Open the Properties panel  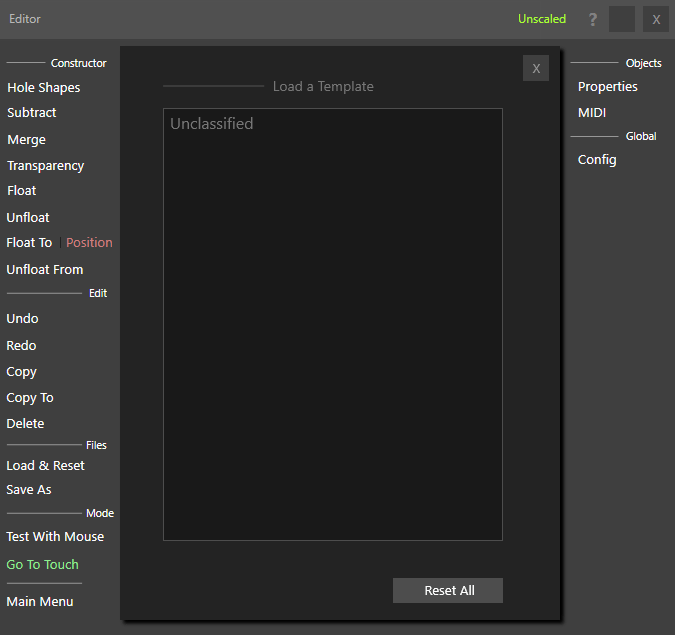tap(607, 87)
